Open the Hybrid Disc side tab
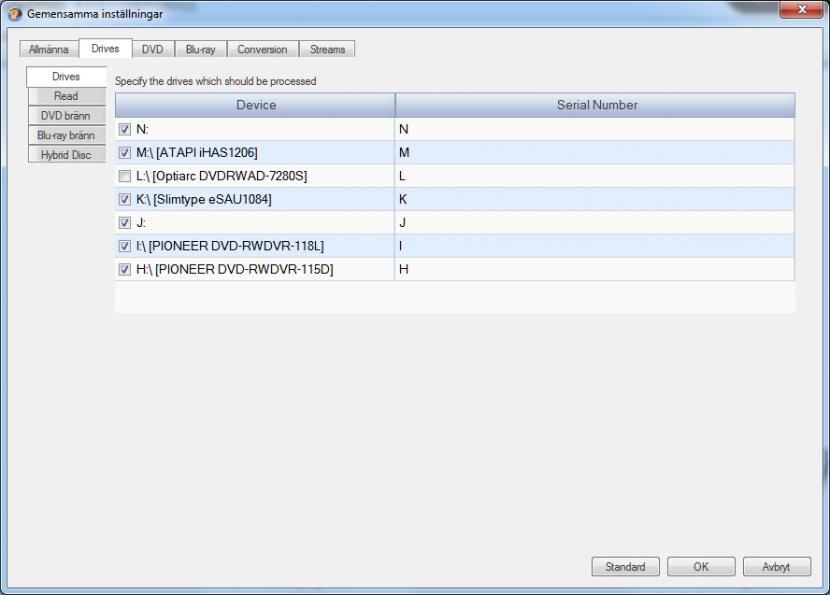Image resolution: width=830 pixels, height=595 pixels. click(66, 155)
